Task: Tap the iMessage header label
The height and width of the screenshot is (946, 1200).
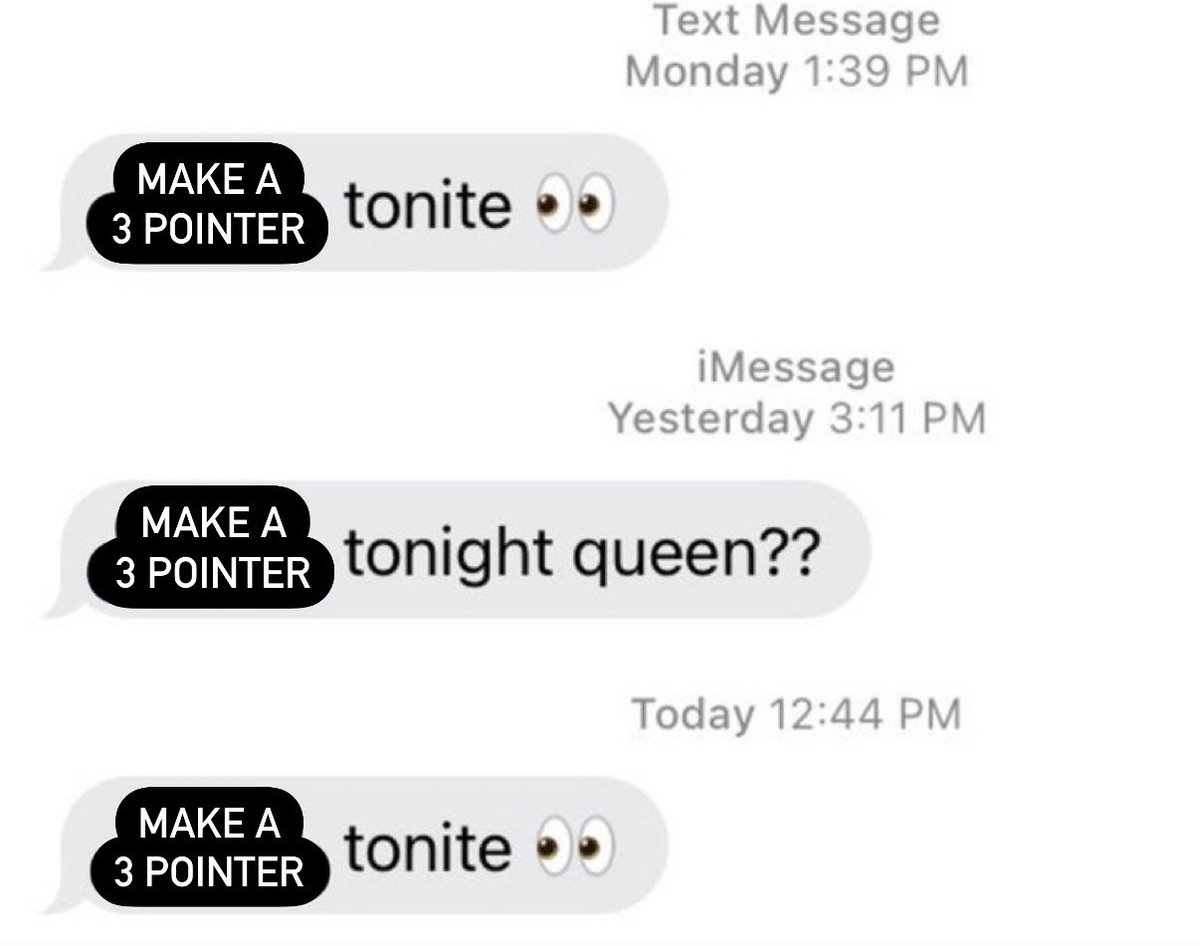Action: click(797, 367)
